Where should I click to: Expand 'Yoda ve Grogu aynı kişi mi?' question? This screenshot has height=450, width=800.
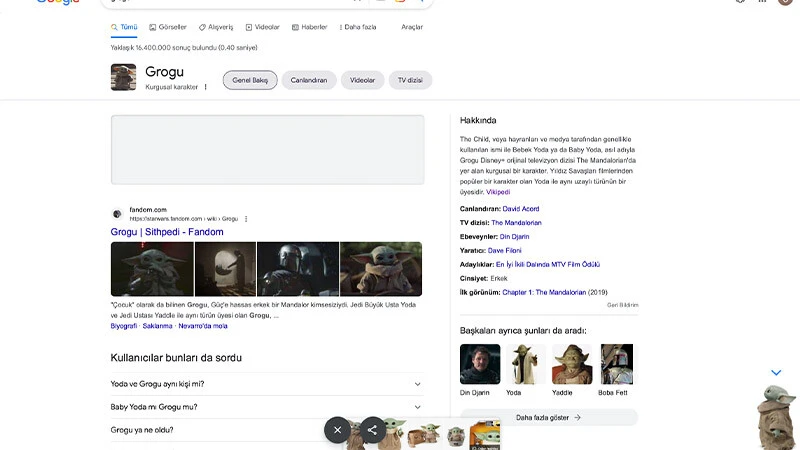tap(266, 383)
